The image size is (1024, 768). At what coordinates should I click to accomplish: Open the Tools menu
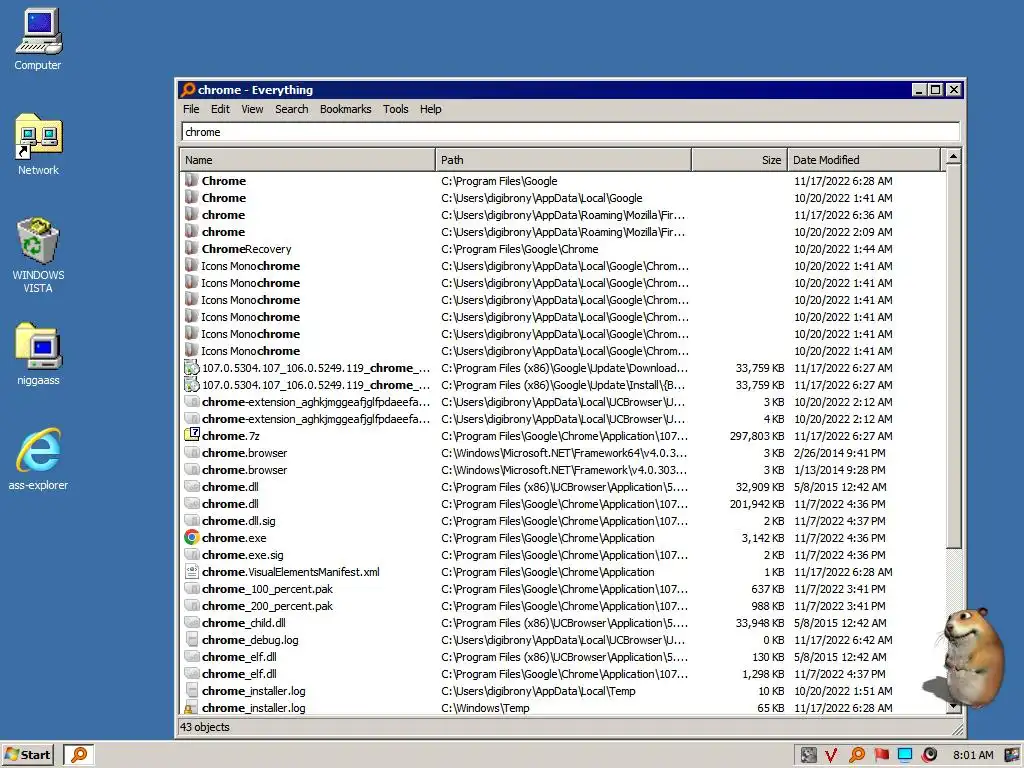(x=395, y=109)
